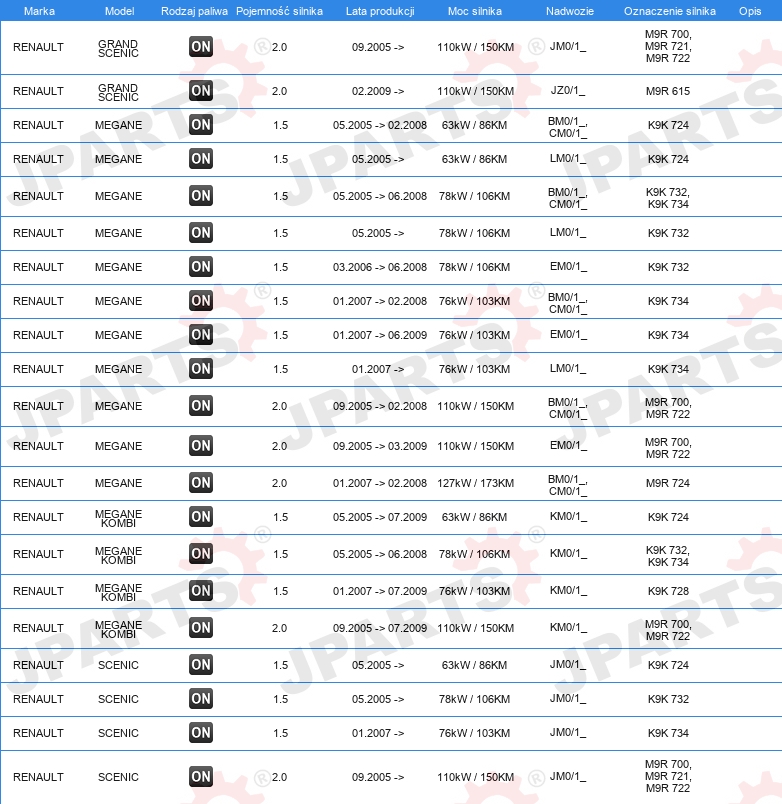782x804 pixels.
Task: Click ON badge for Megane BM0/1_ 78kW row
Action: tap(200, 195)
